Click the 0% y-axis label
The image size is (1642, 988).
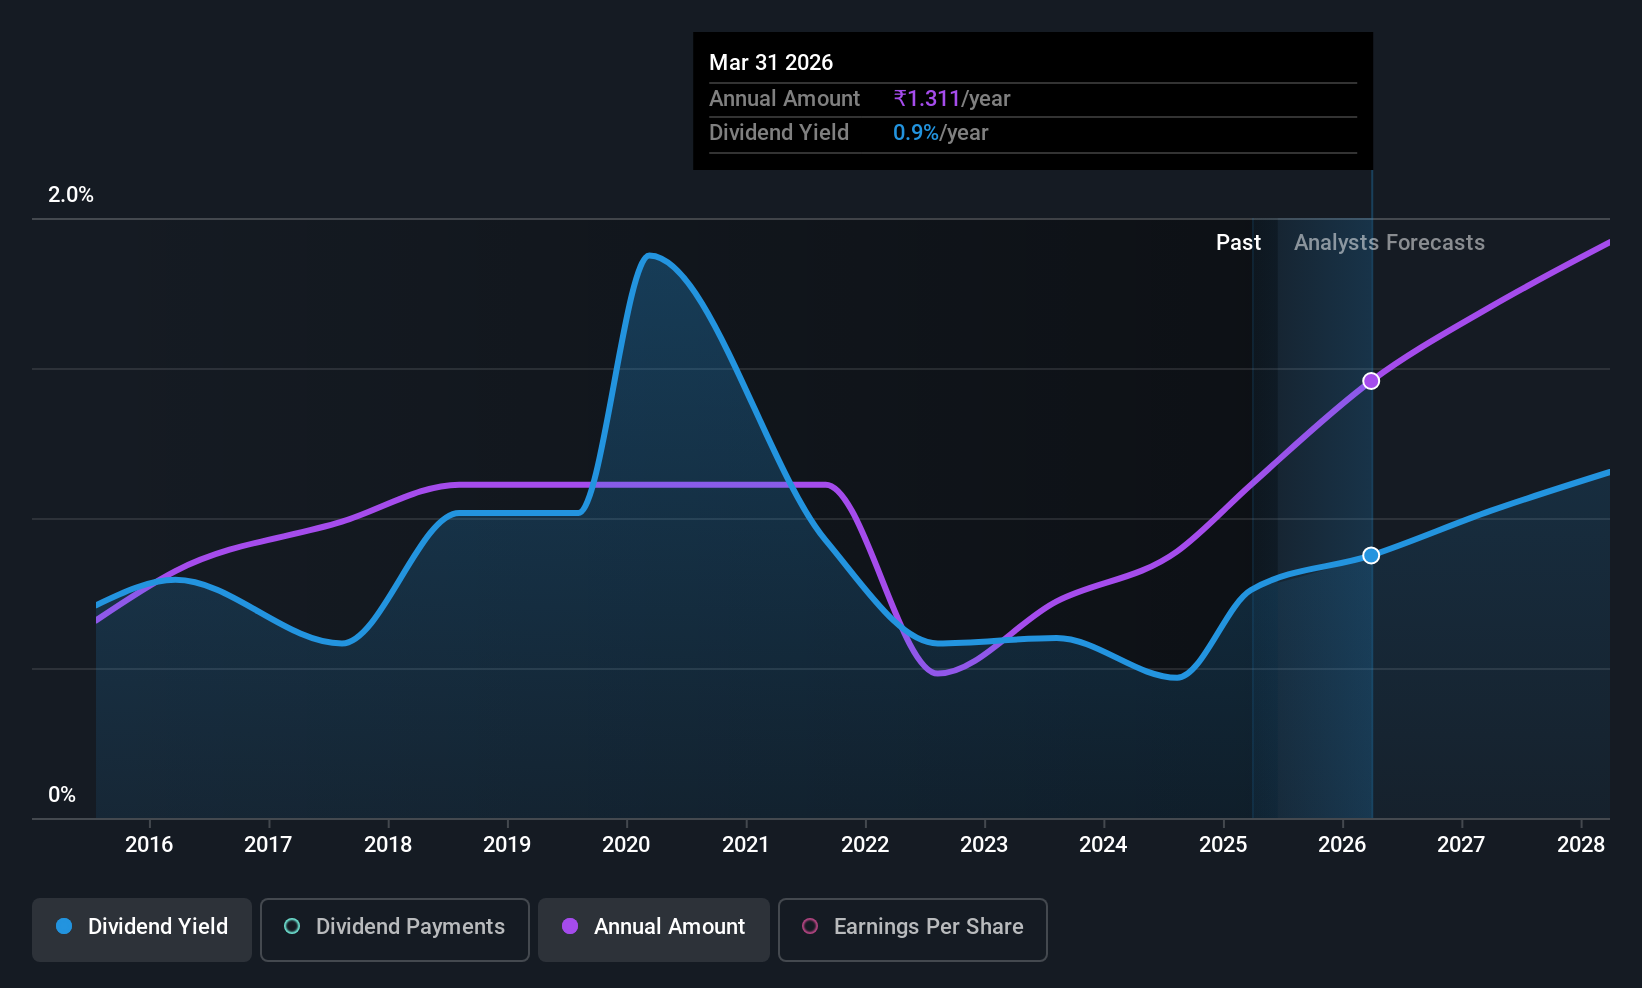pyautogui.click(x=62, y=795)
